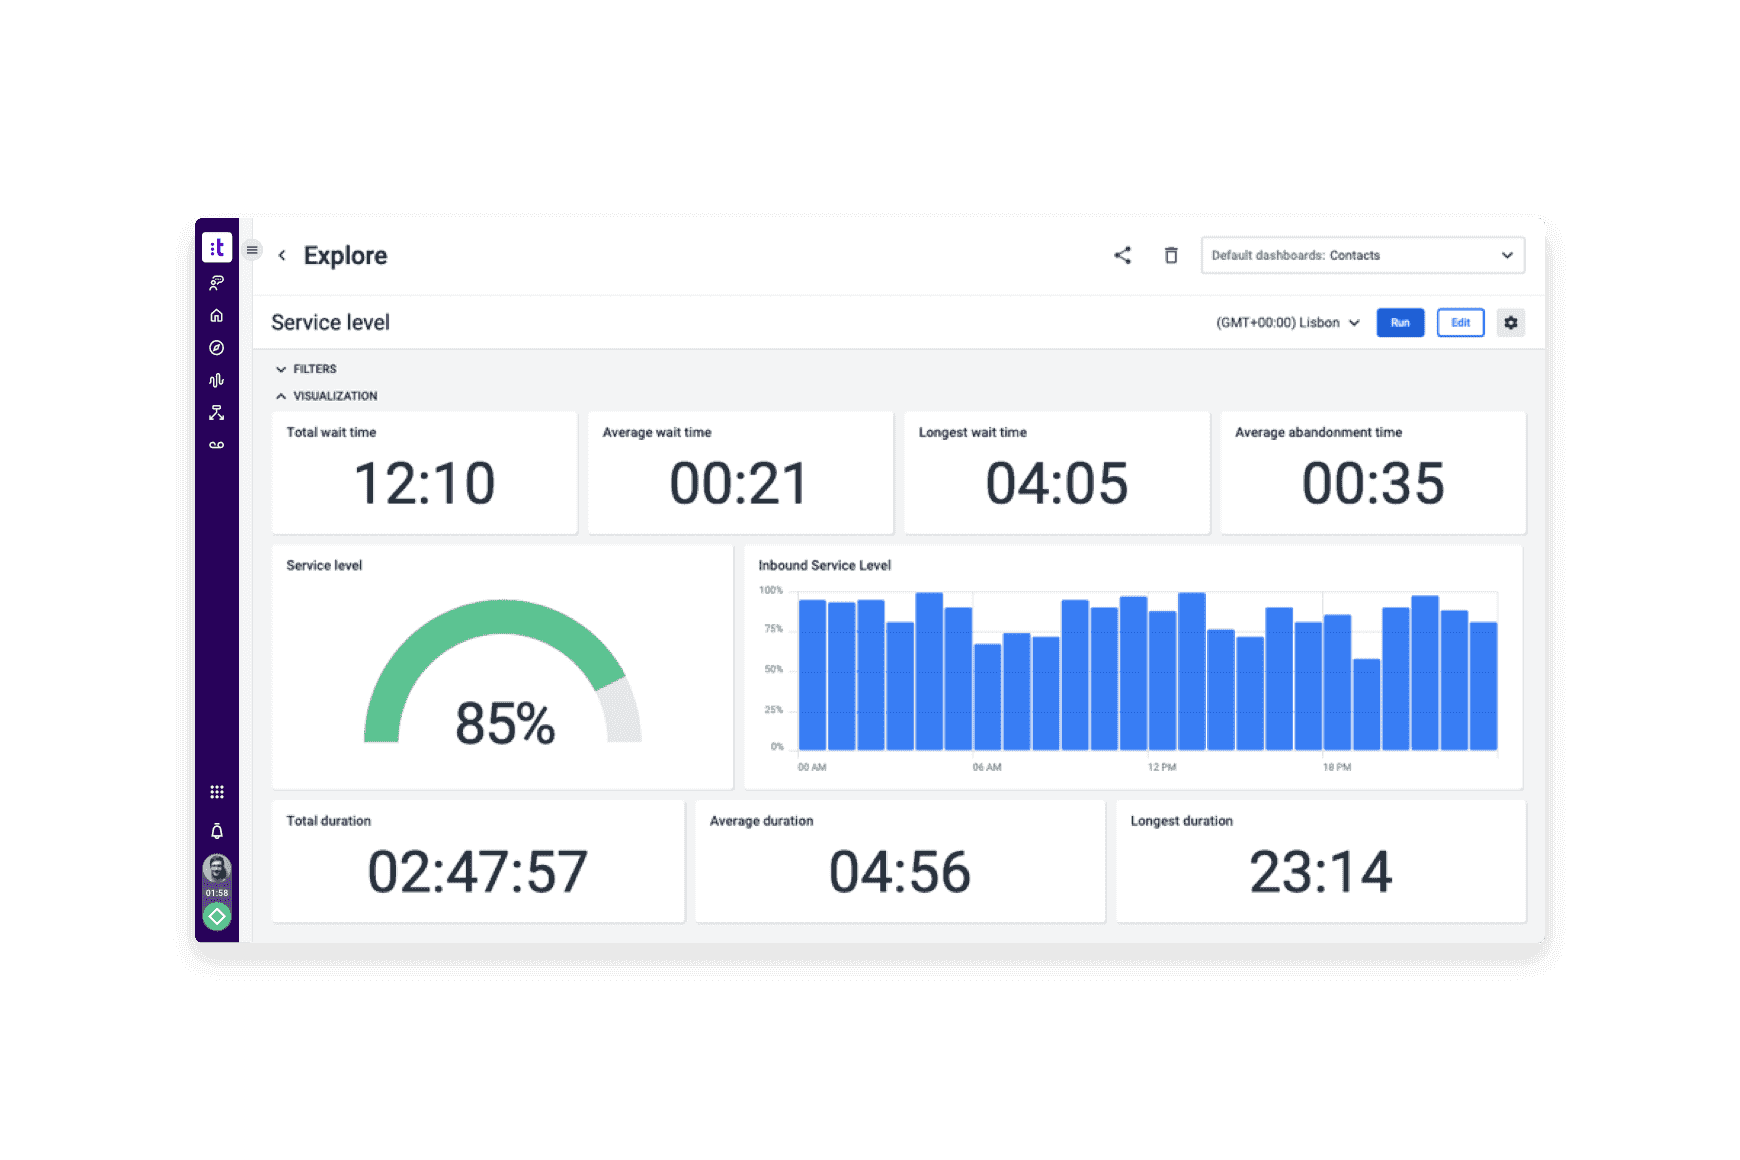
Task: Click the share icon near Explore header
Action: point(1122,255)
